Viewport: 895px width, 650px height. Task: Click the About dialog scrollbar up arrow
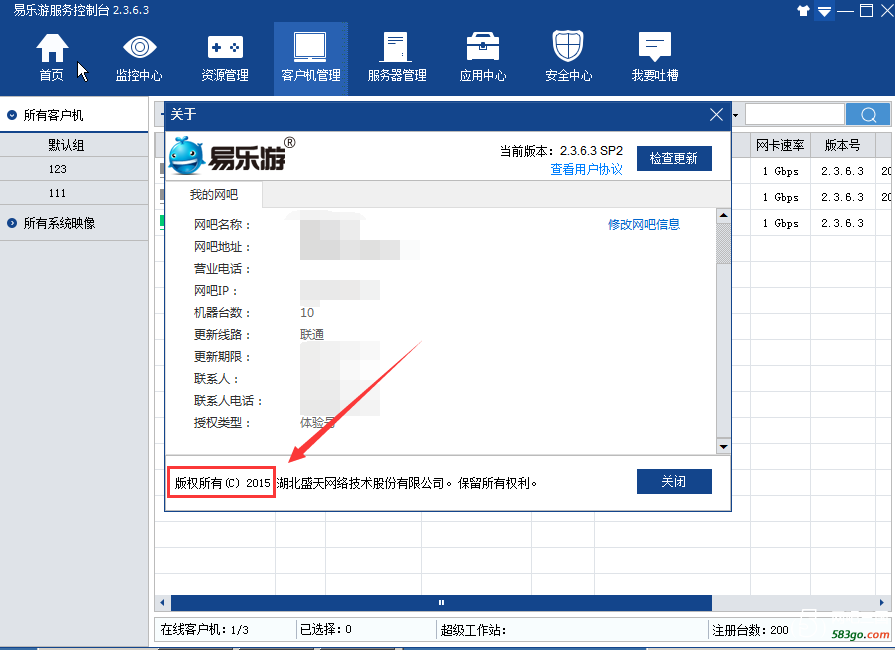tap(723, 216)
